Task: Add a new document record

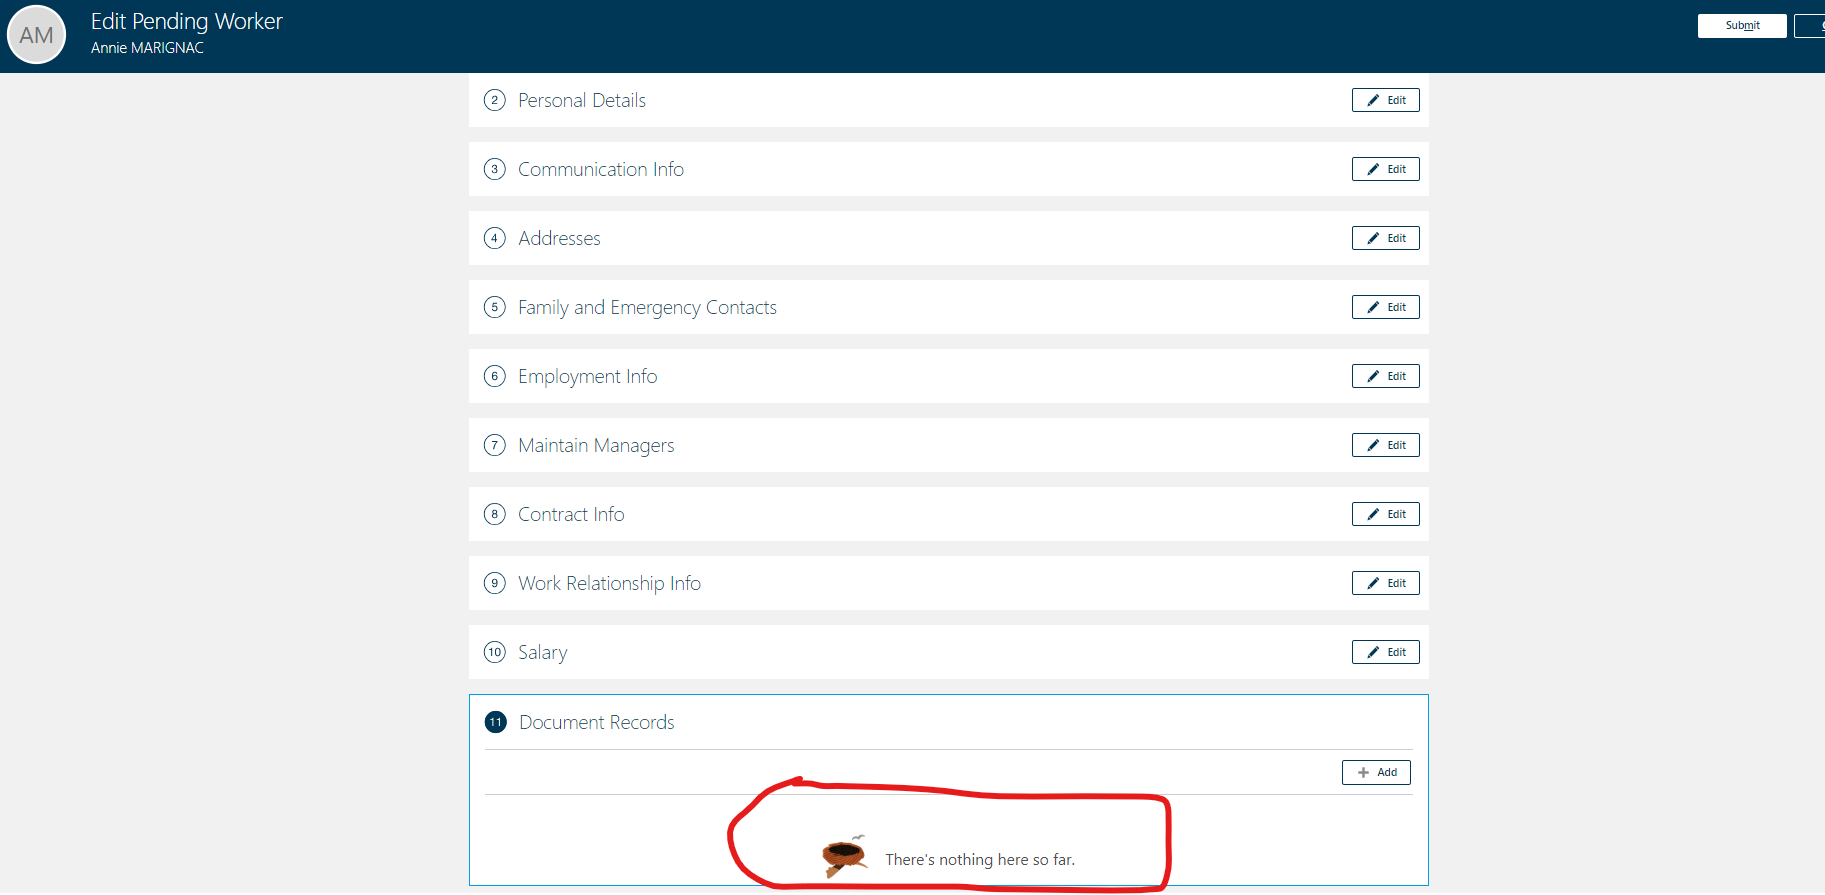Action: [x=1376, y=772]
